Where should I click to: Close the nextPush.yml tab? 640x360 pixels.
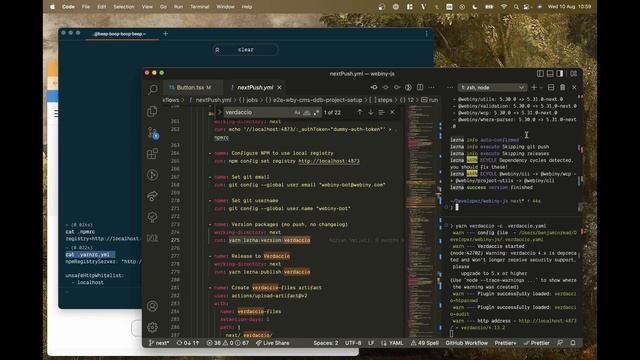279,87
